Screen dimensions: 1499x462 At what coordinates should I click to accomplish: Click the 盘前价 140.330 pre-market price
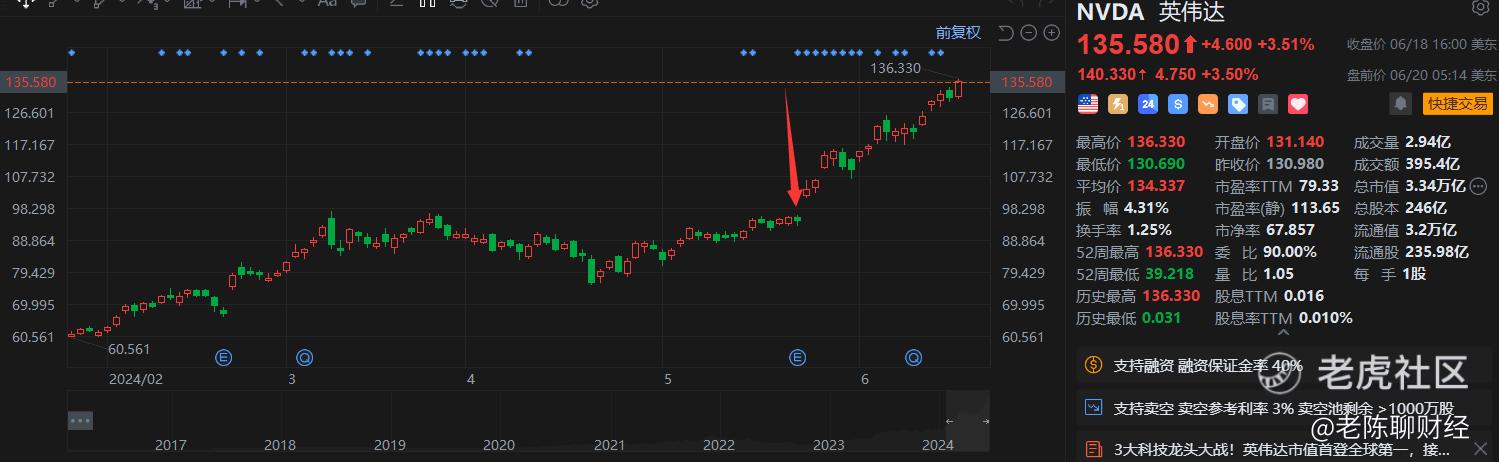point(1106,73)
